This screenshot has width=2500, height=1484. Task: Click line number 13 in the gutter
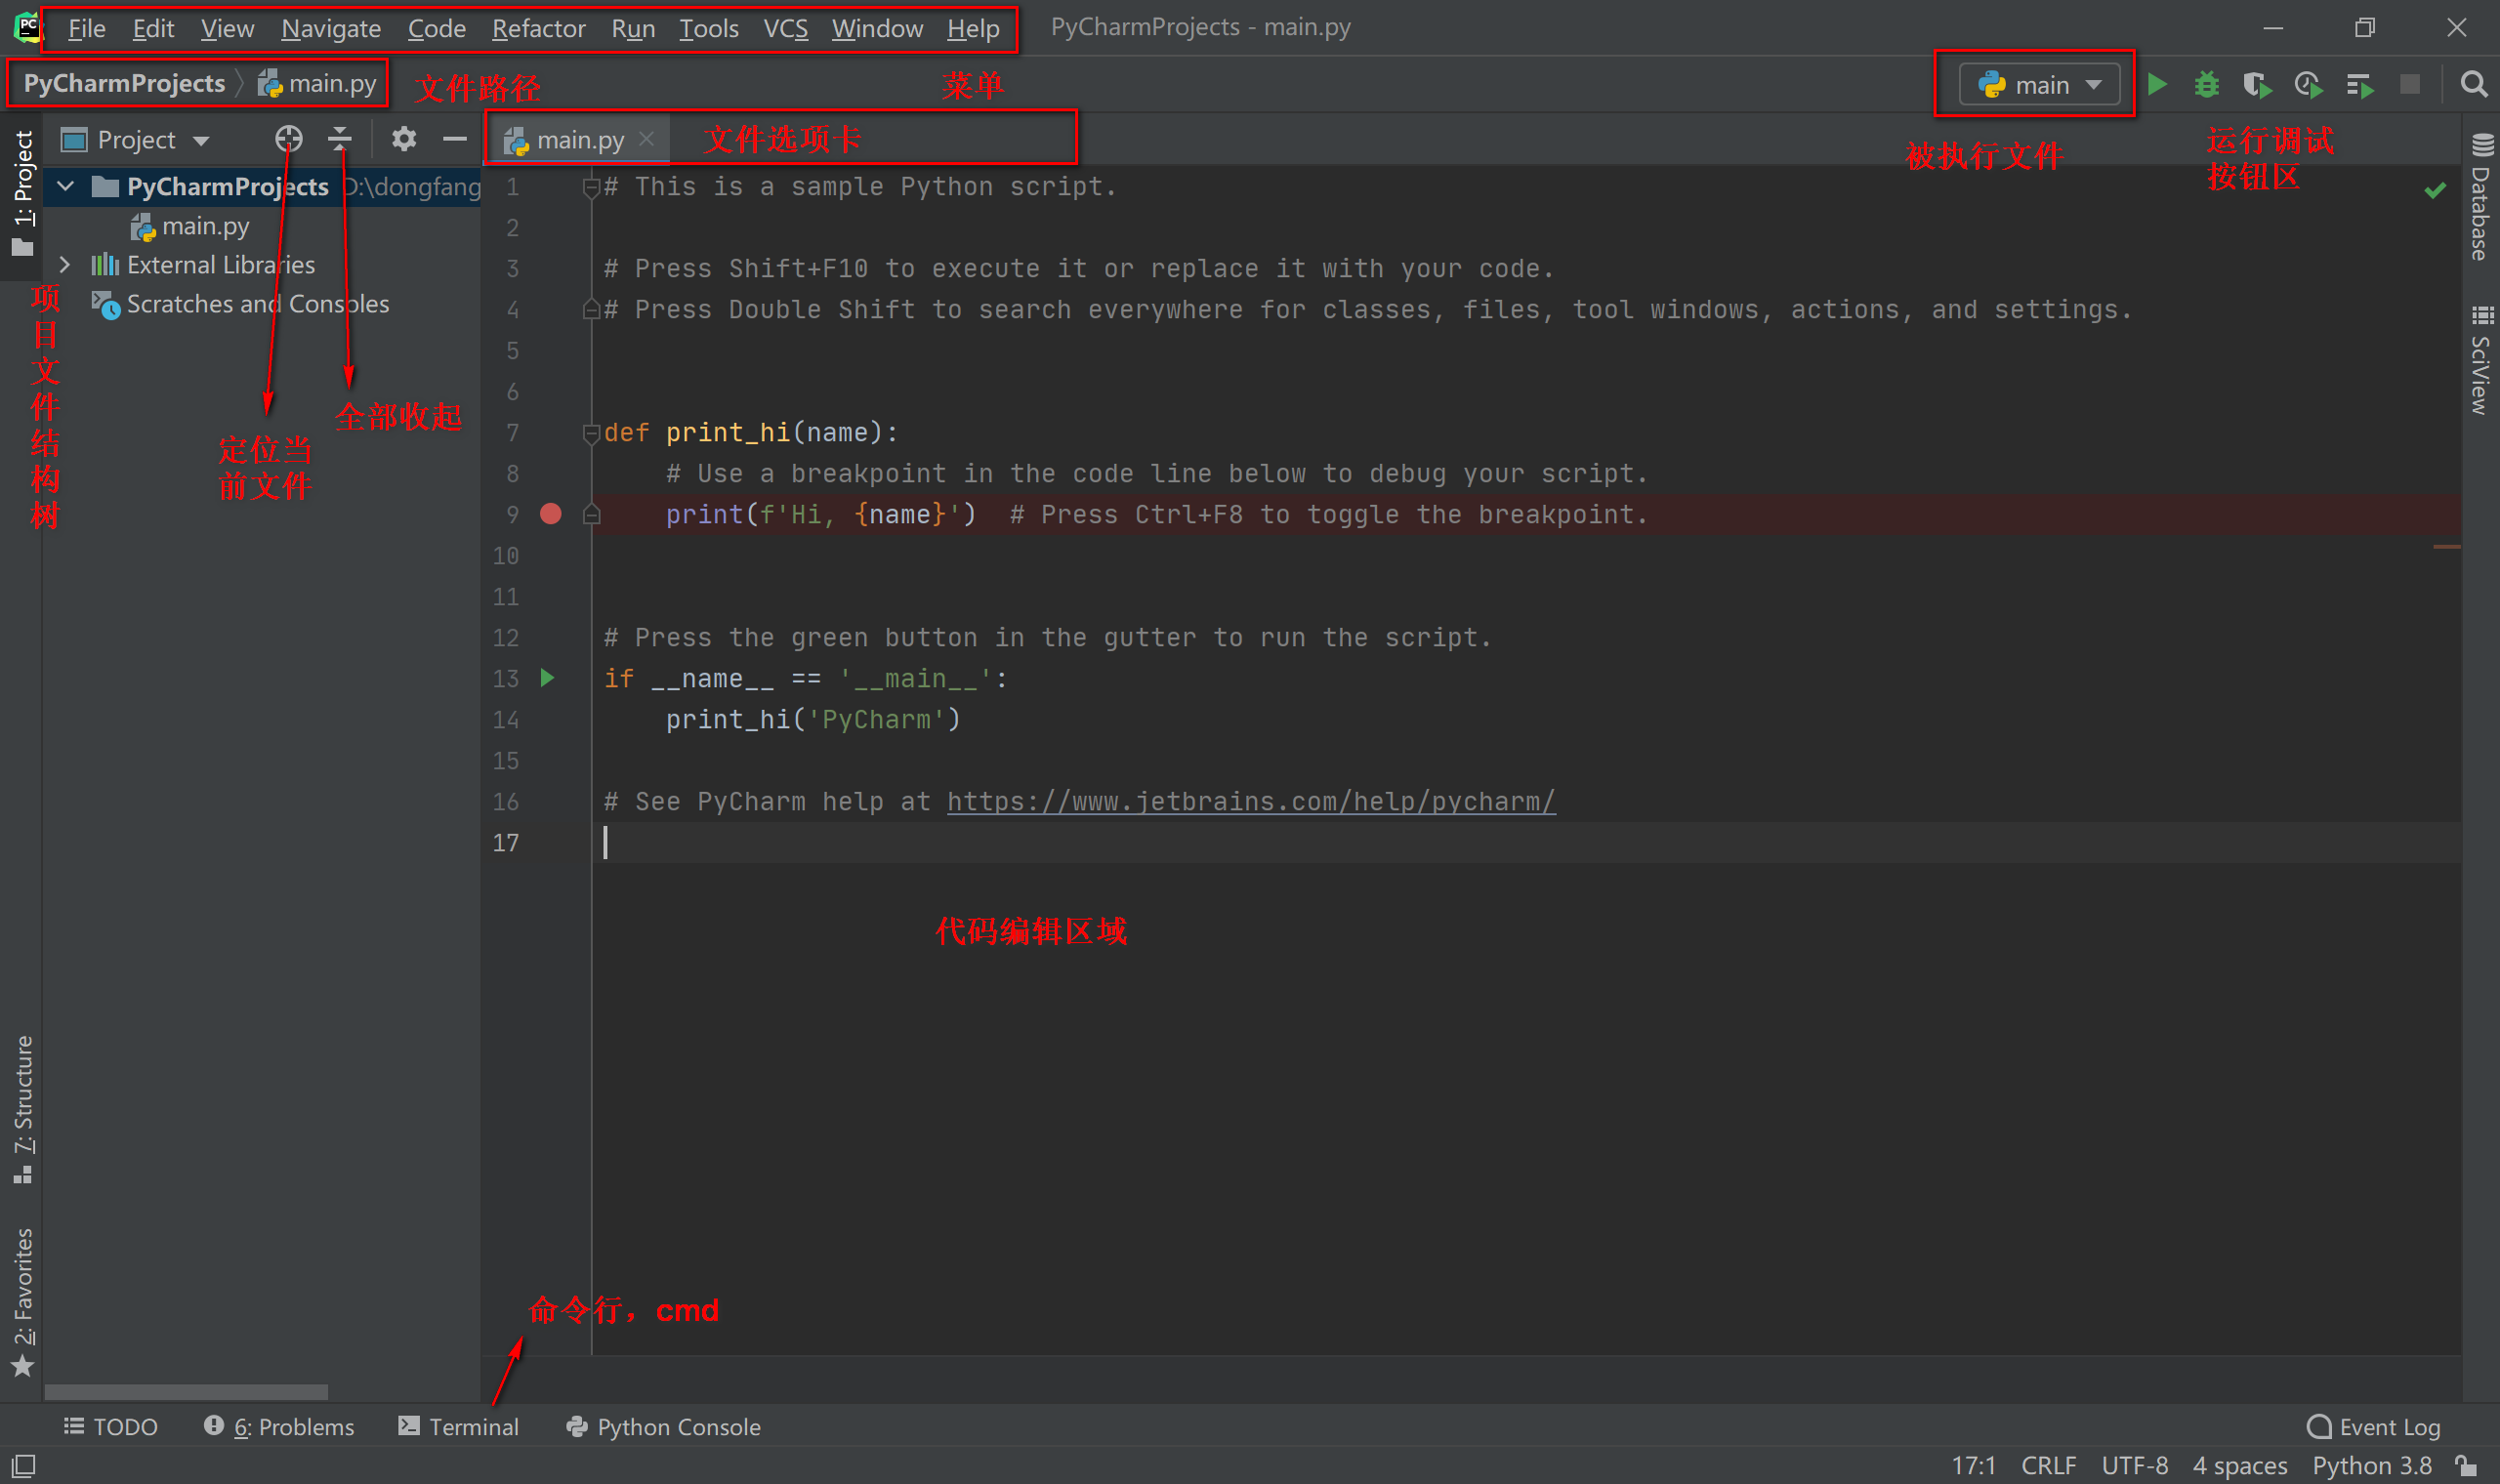point(505,678)
